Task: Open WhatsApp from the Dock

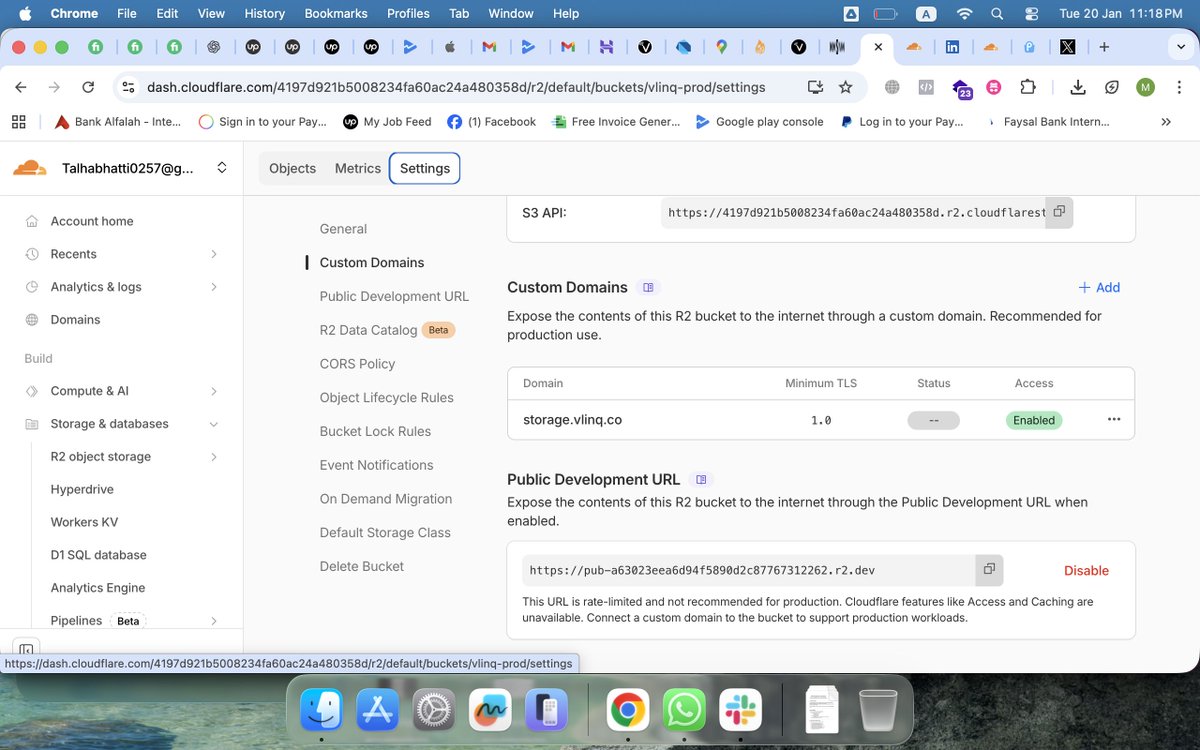Action: pyautogui.click(x=684, y=710)
